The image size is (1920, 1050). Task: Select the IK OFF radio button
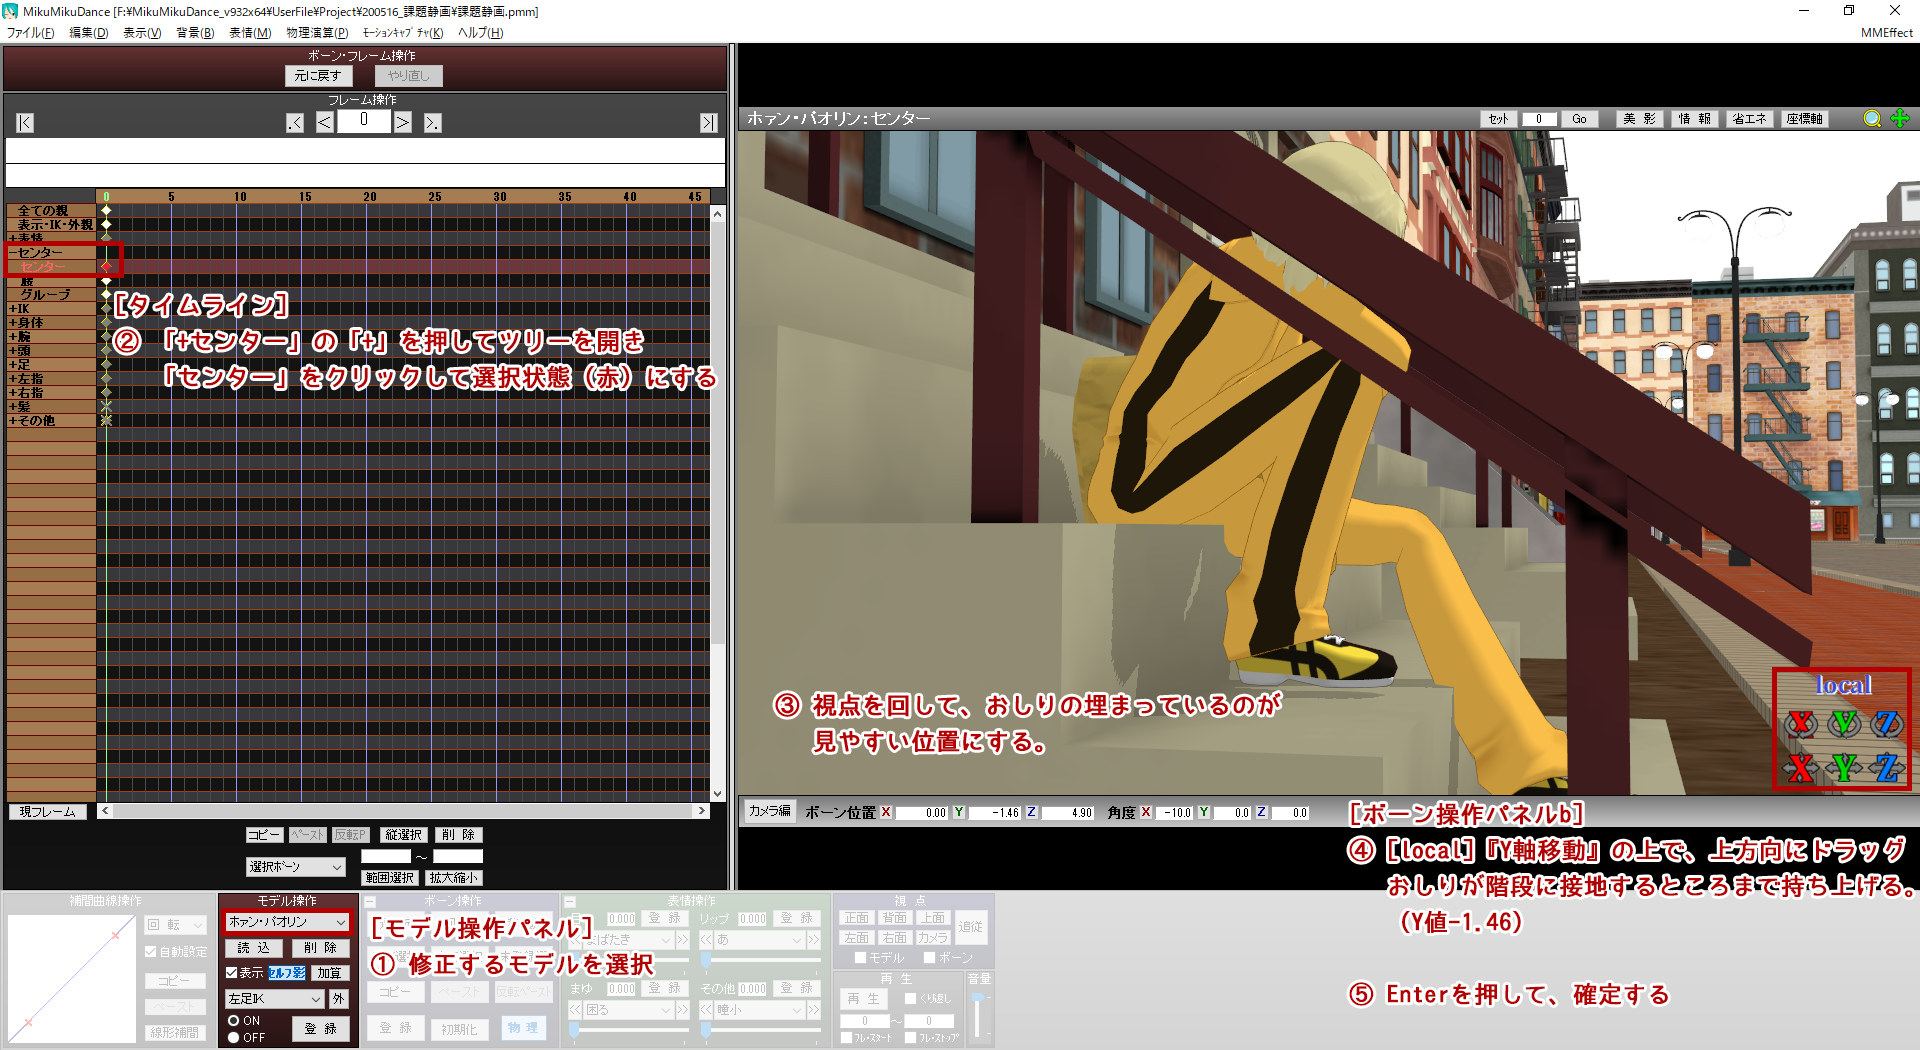(234, 1037)
